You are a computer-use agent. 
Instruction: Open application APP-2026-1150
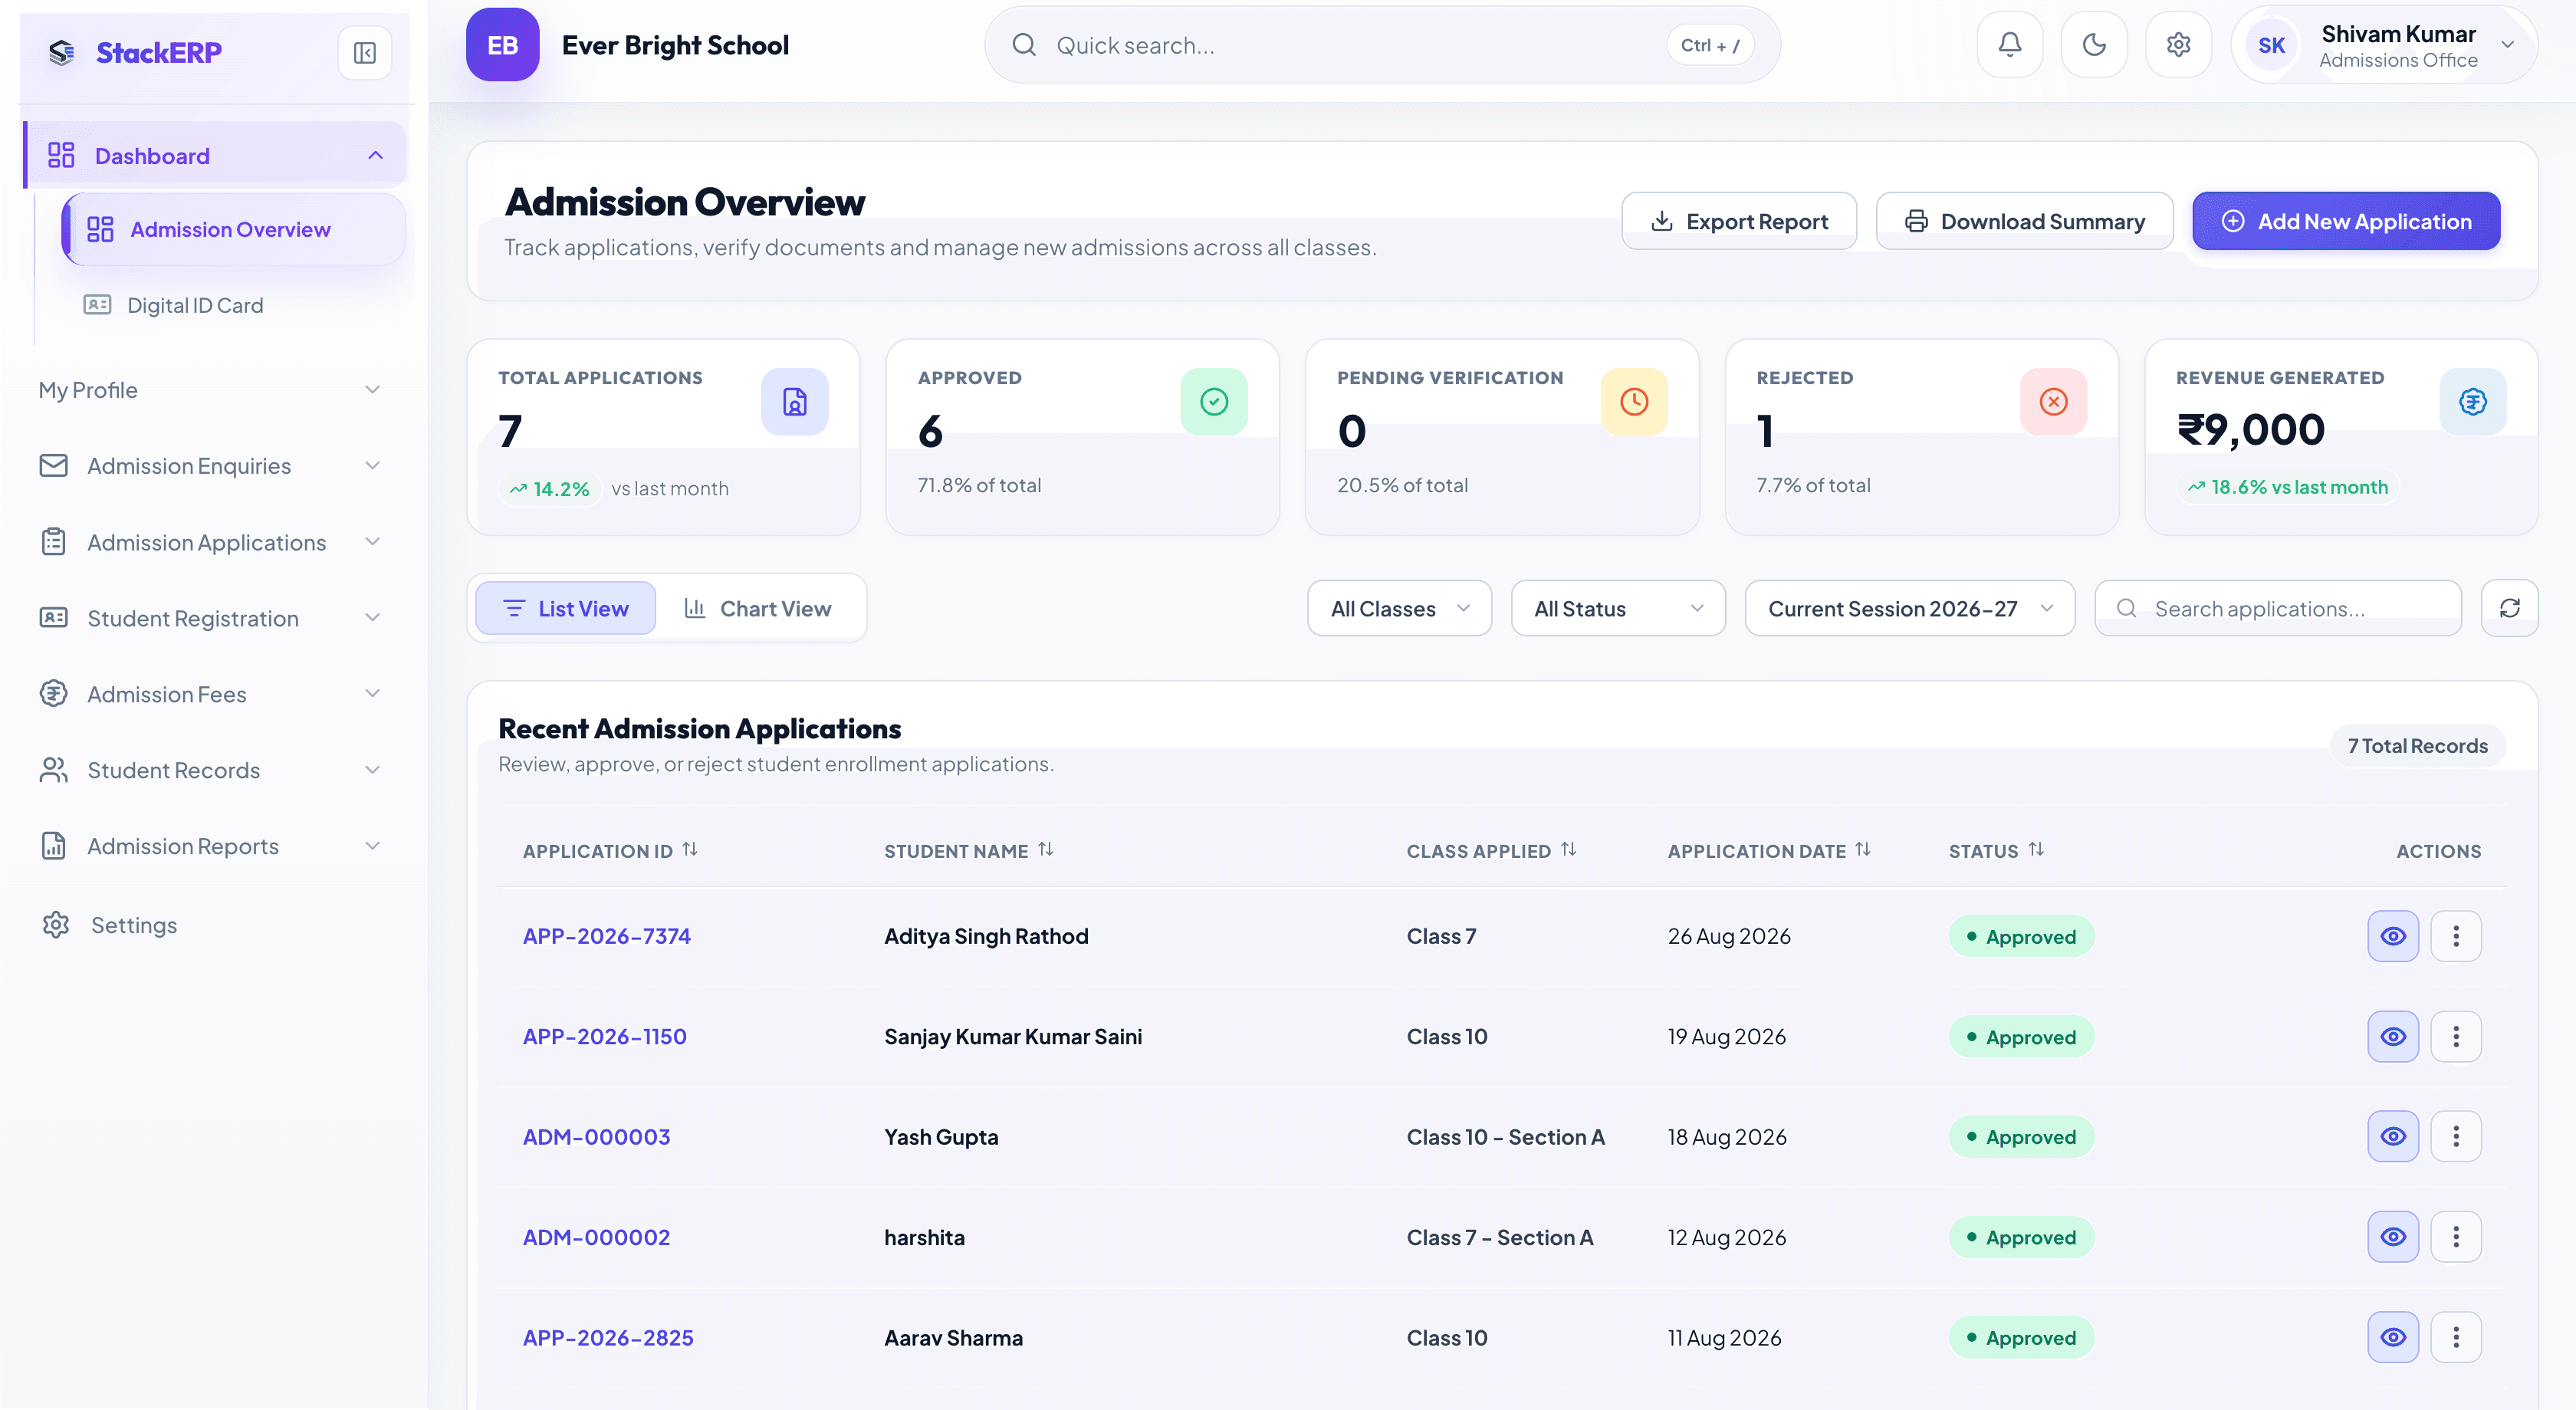click(x=605, y=1036)
